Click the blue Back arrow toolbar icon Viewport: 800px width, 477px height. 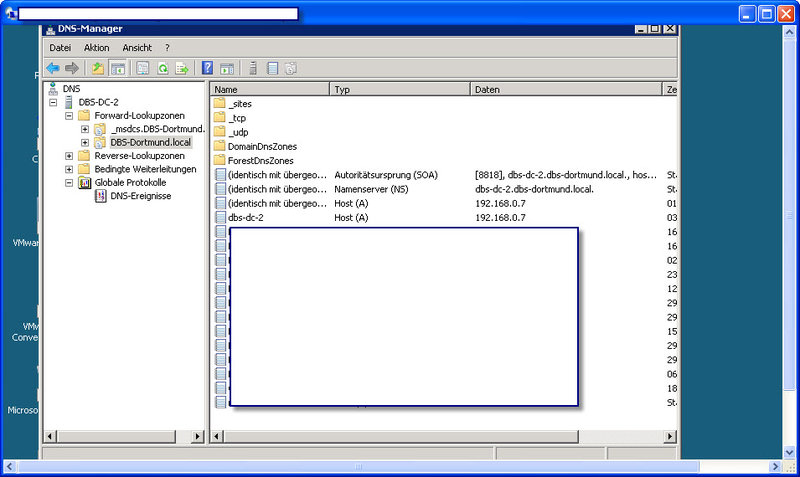point(53,68)
